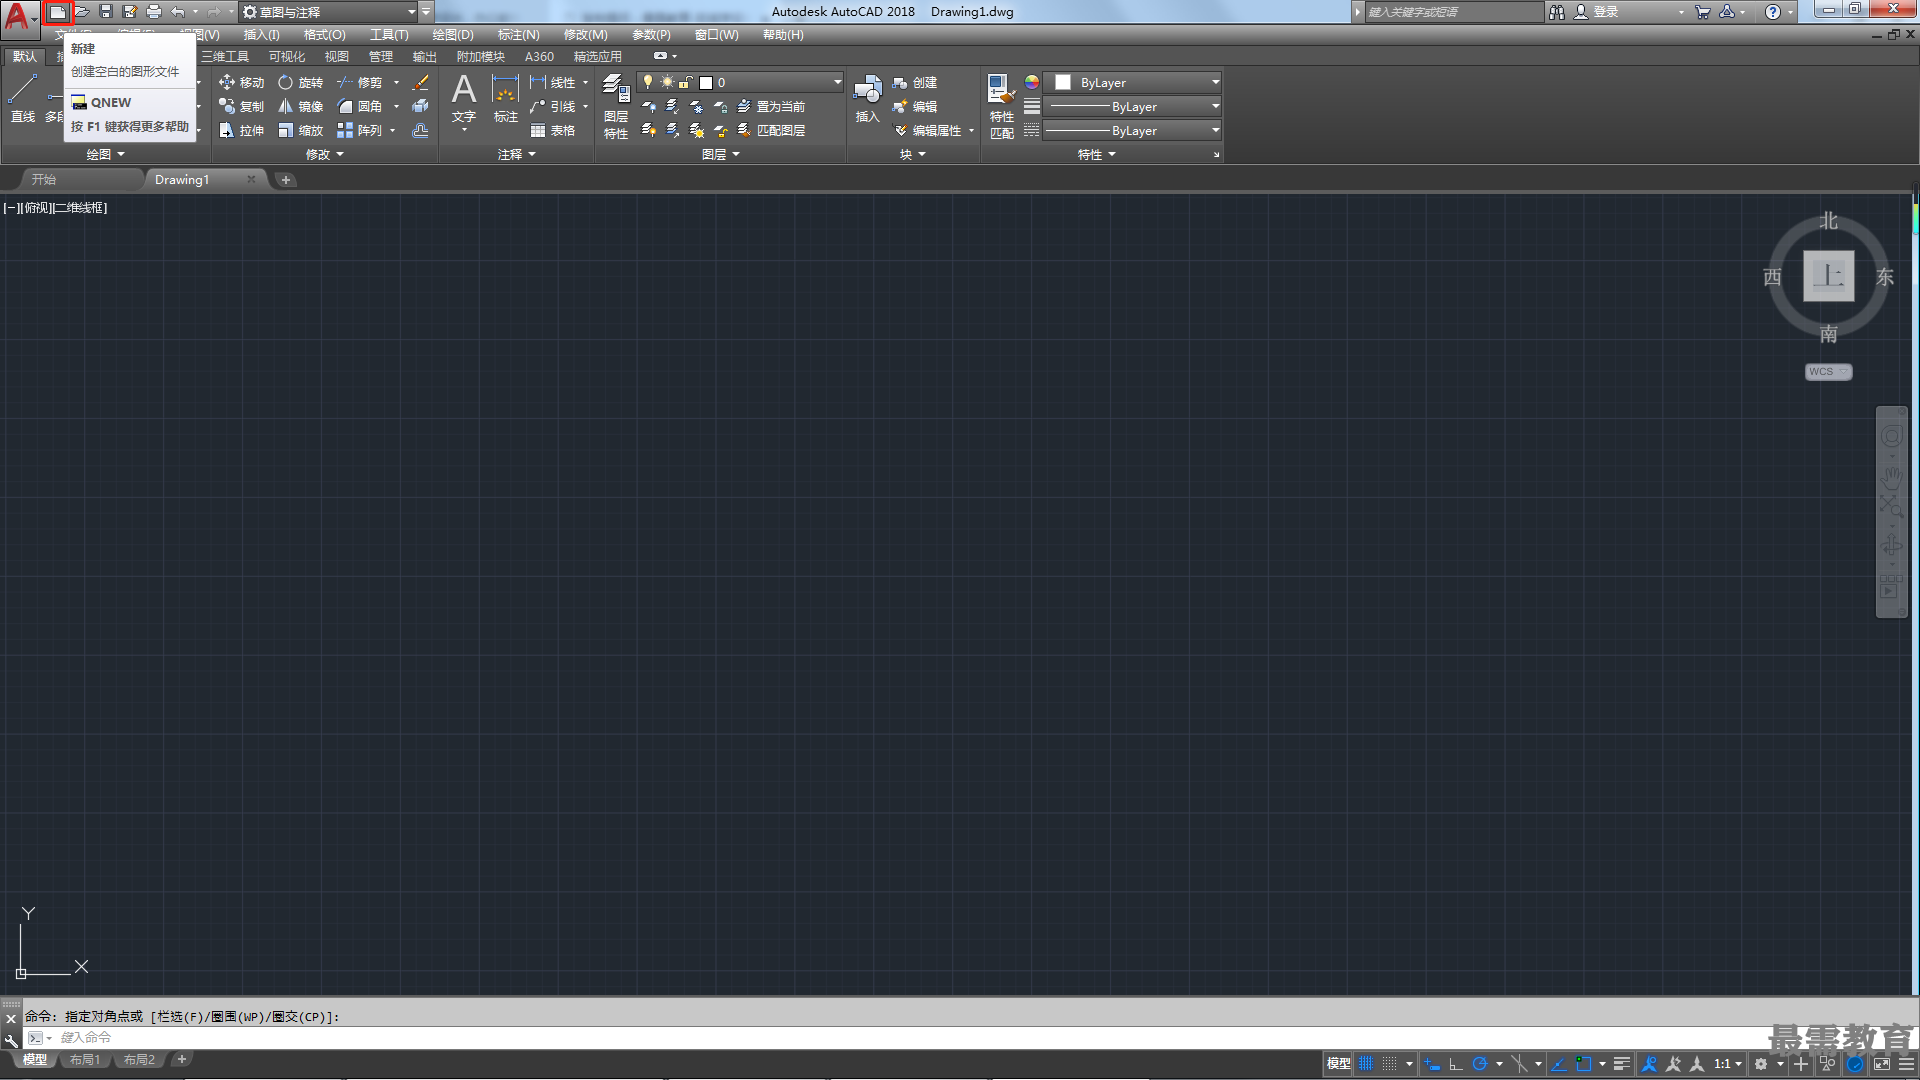Toggle lineweight display in status bar

tap(1622, 1063)
